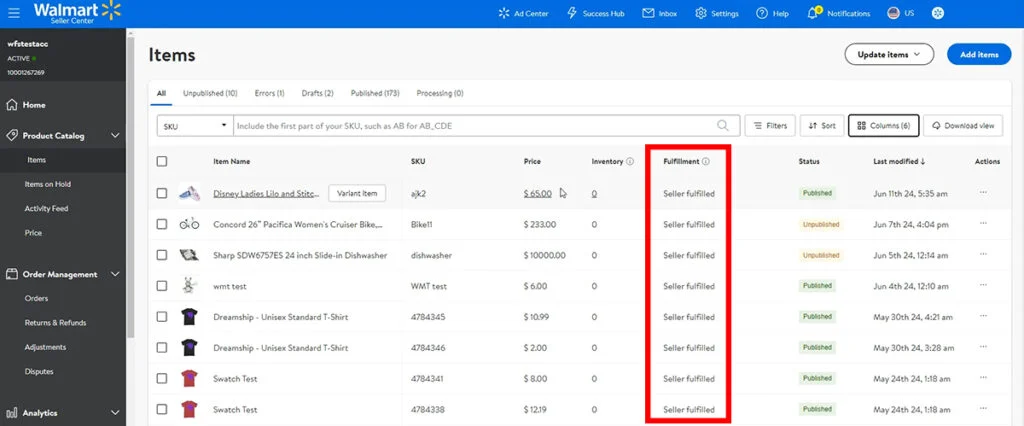View Notifications bell
This screenshot has height=426, width=1024.
pos(839,13)
